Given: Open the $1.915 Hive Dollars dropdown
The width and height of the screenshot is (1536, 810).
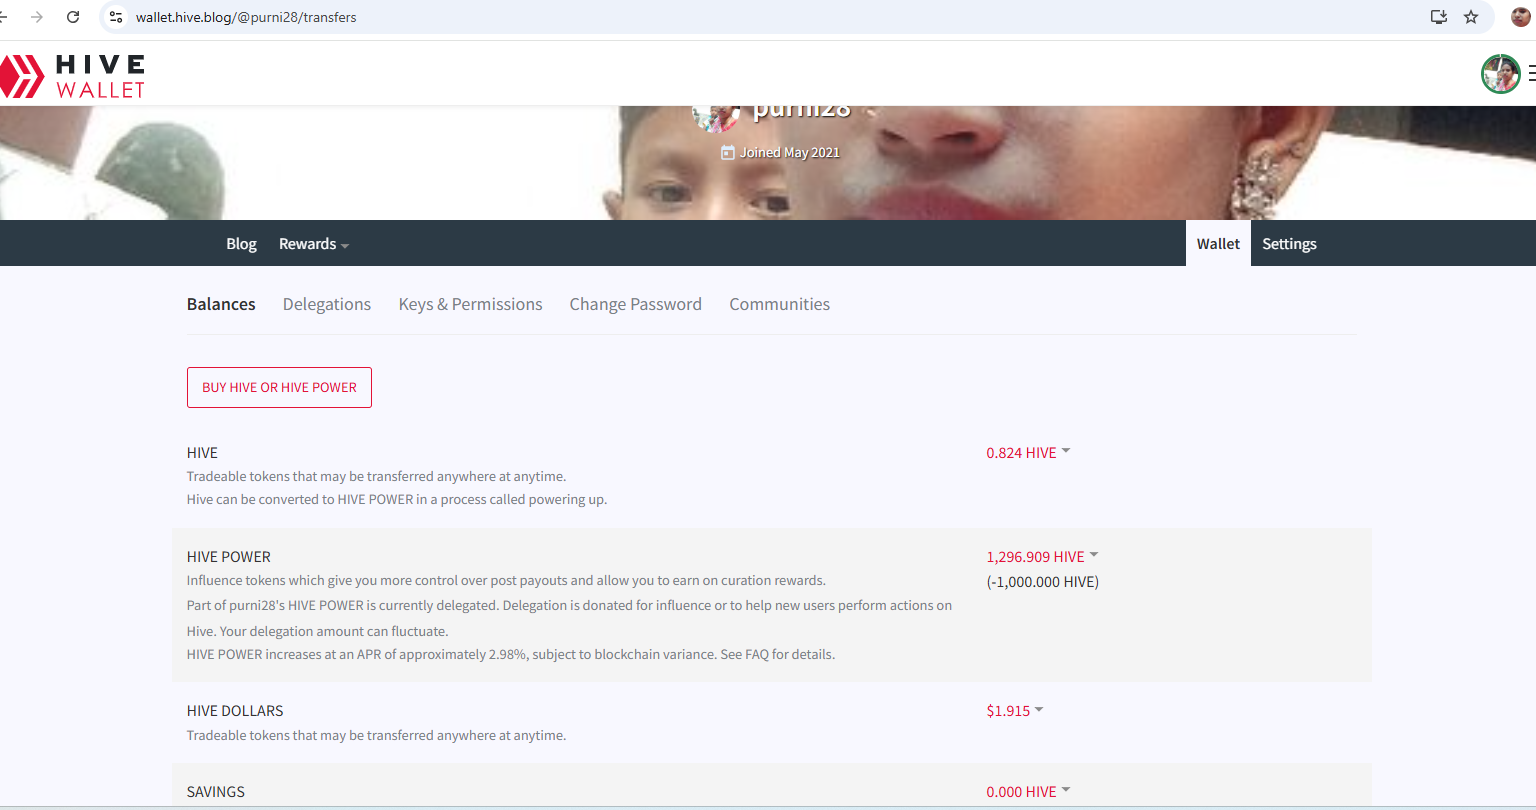Looking at the screenshot, I should [x=1015, y=711].
